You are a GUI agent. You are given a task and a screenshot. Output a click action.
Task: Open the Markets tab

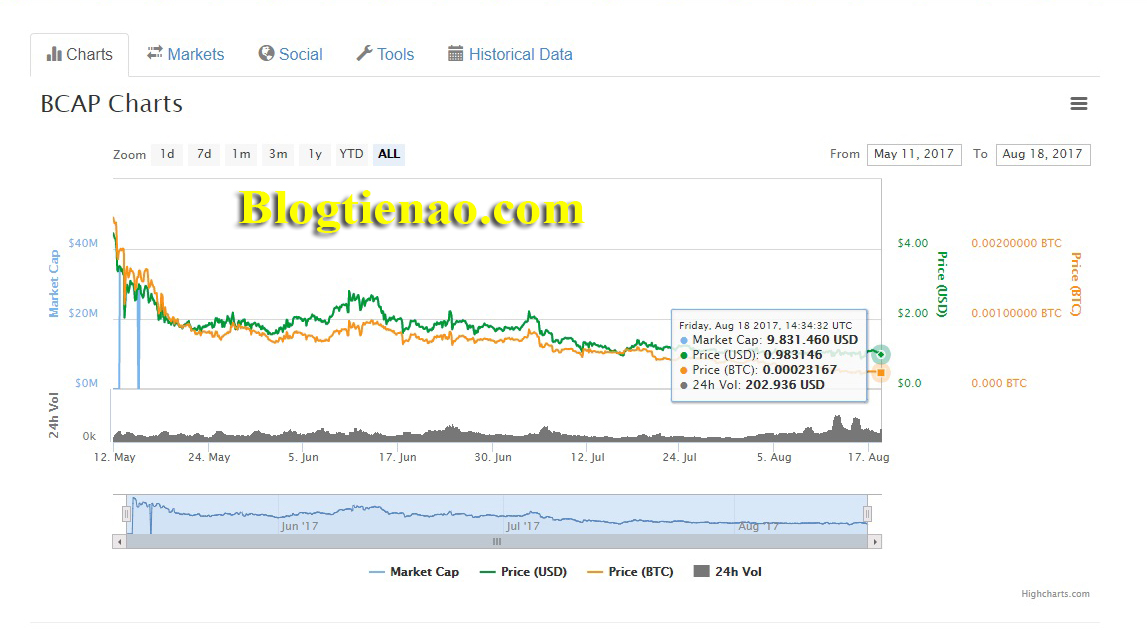(x=185, y=54)
